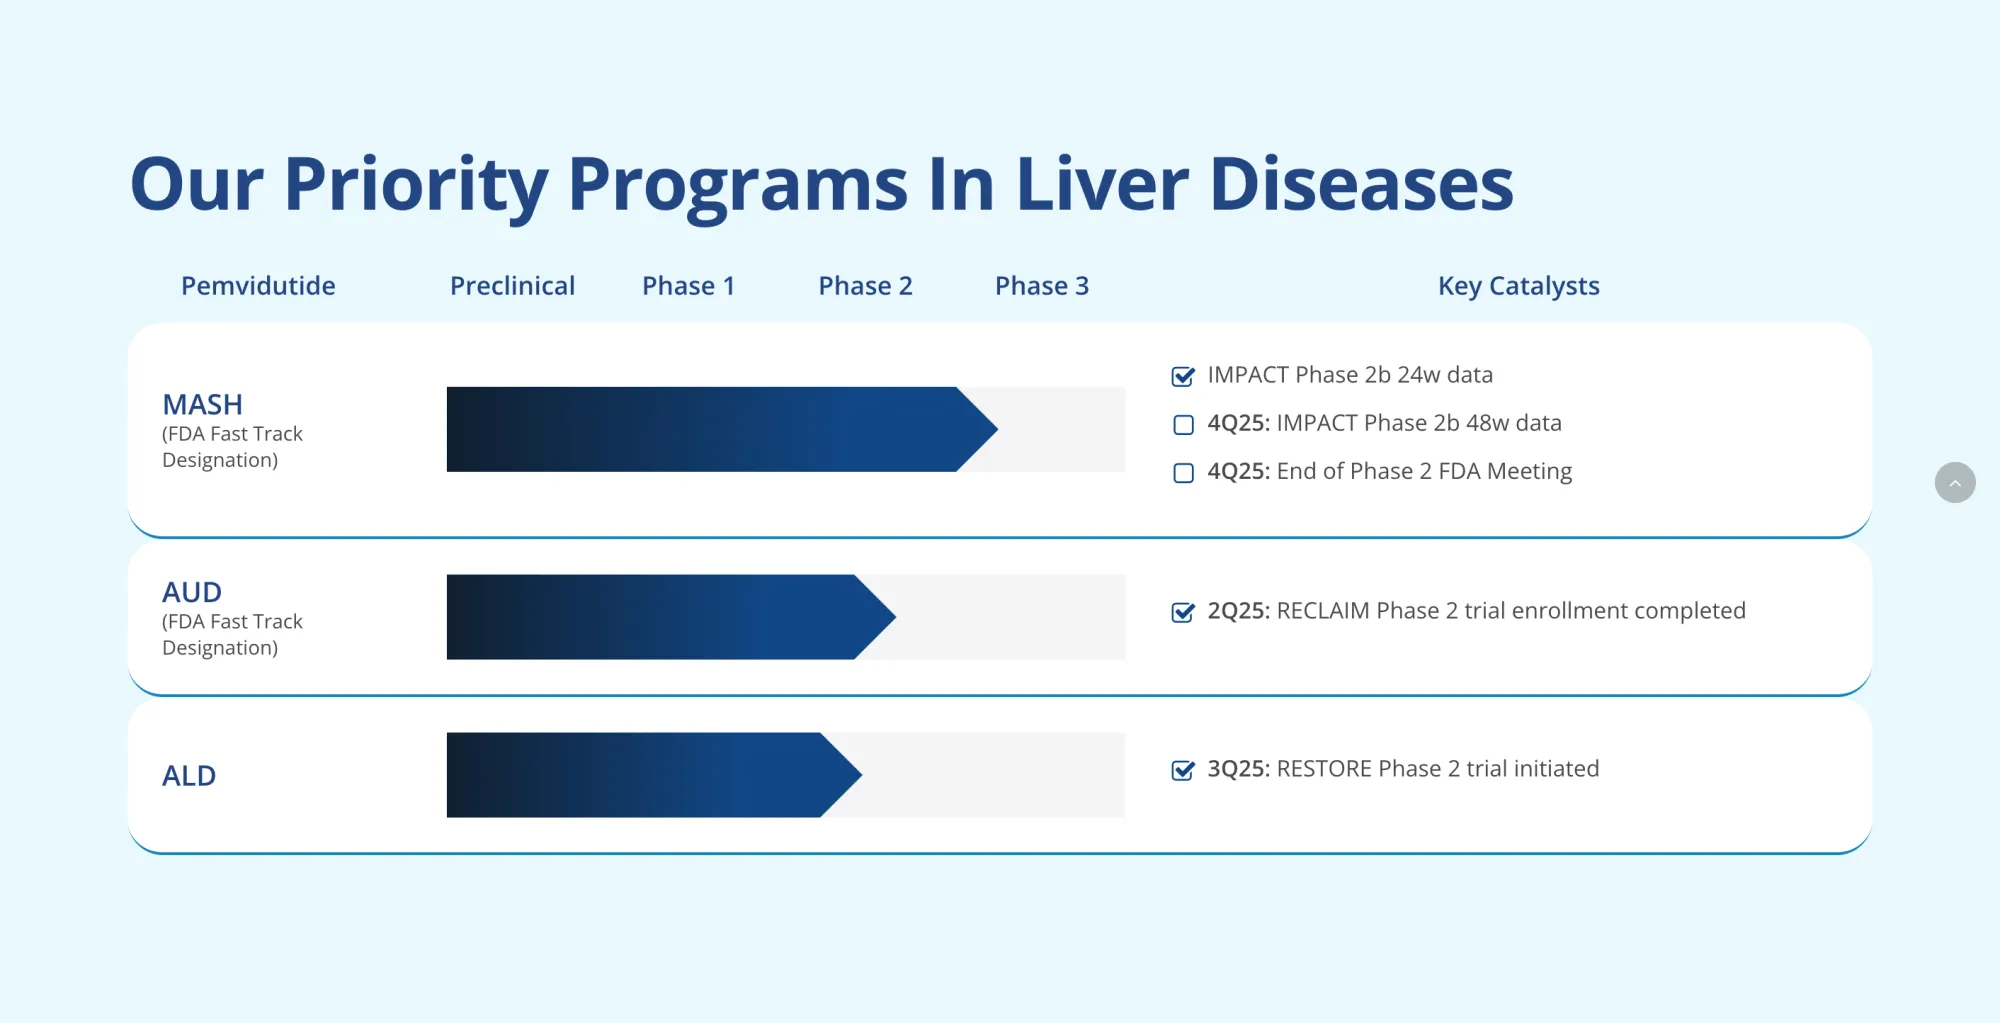Select the Phase 2 column header
Image resolution: width=2000 pixels, height=1023 pixels.
tap(866, 286)
